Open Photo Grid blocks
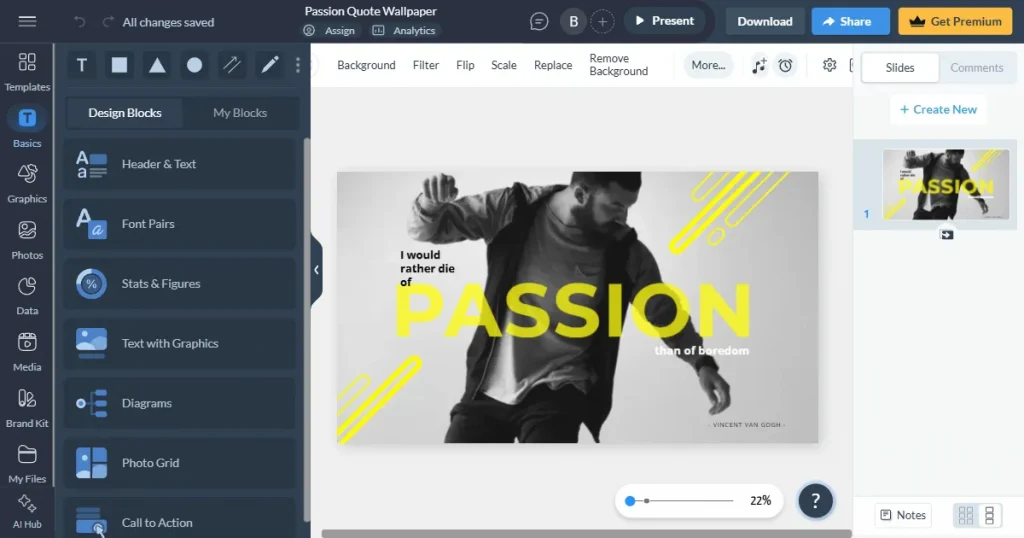This screenshot has width=1024, height=538. coord(180,463)
